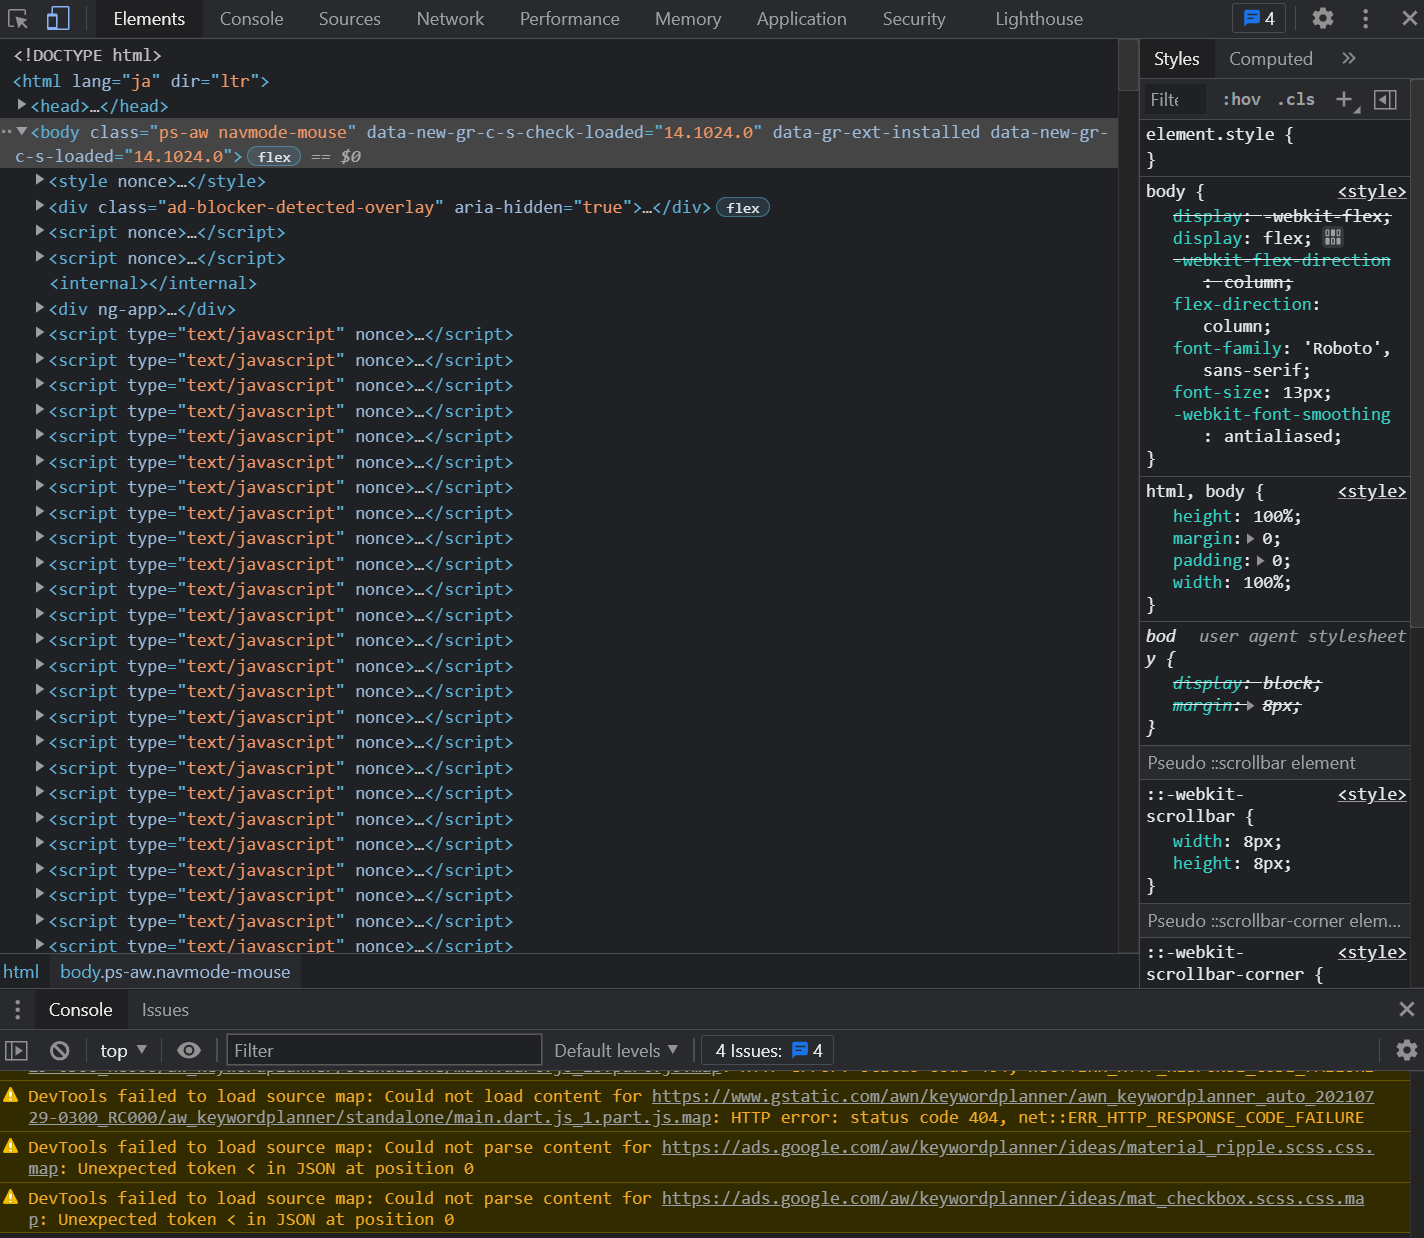Image resolution: width=1424 pixels, height=1238 pixels.
Task: Click the Elements tree vertical scrollbar thumb
Action: pos(1128,66)
